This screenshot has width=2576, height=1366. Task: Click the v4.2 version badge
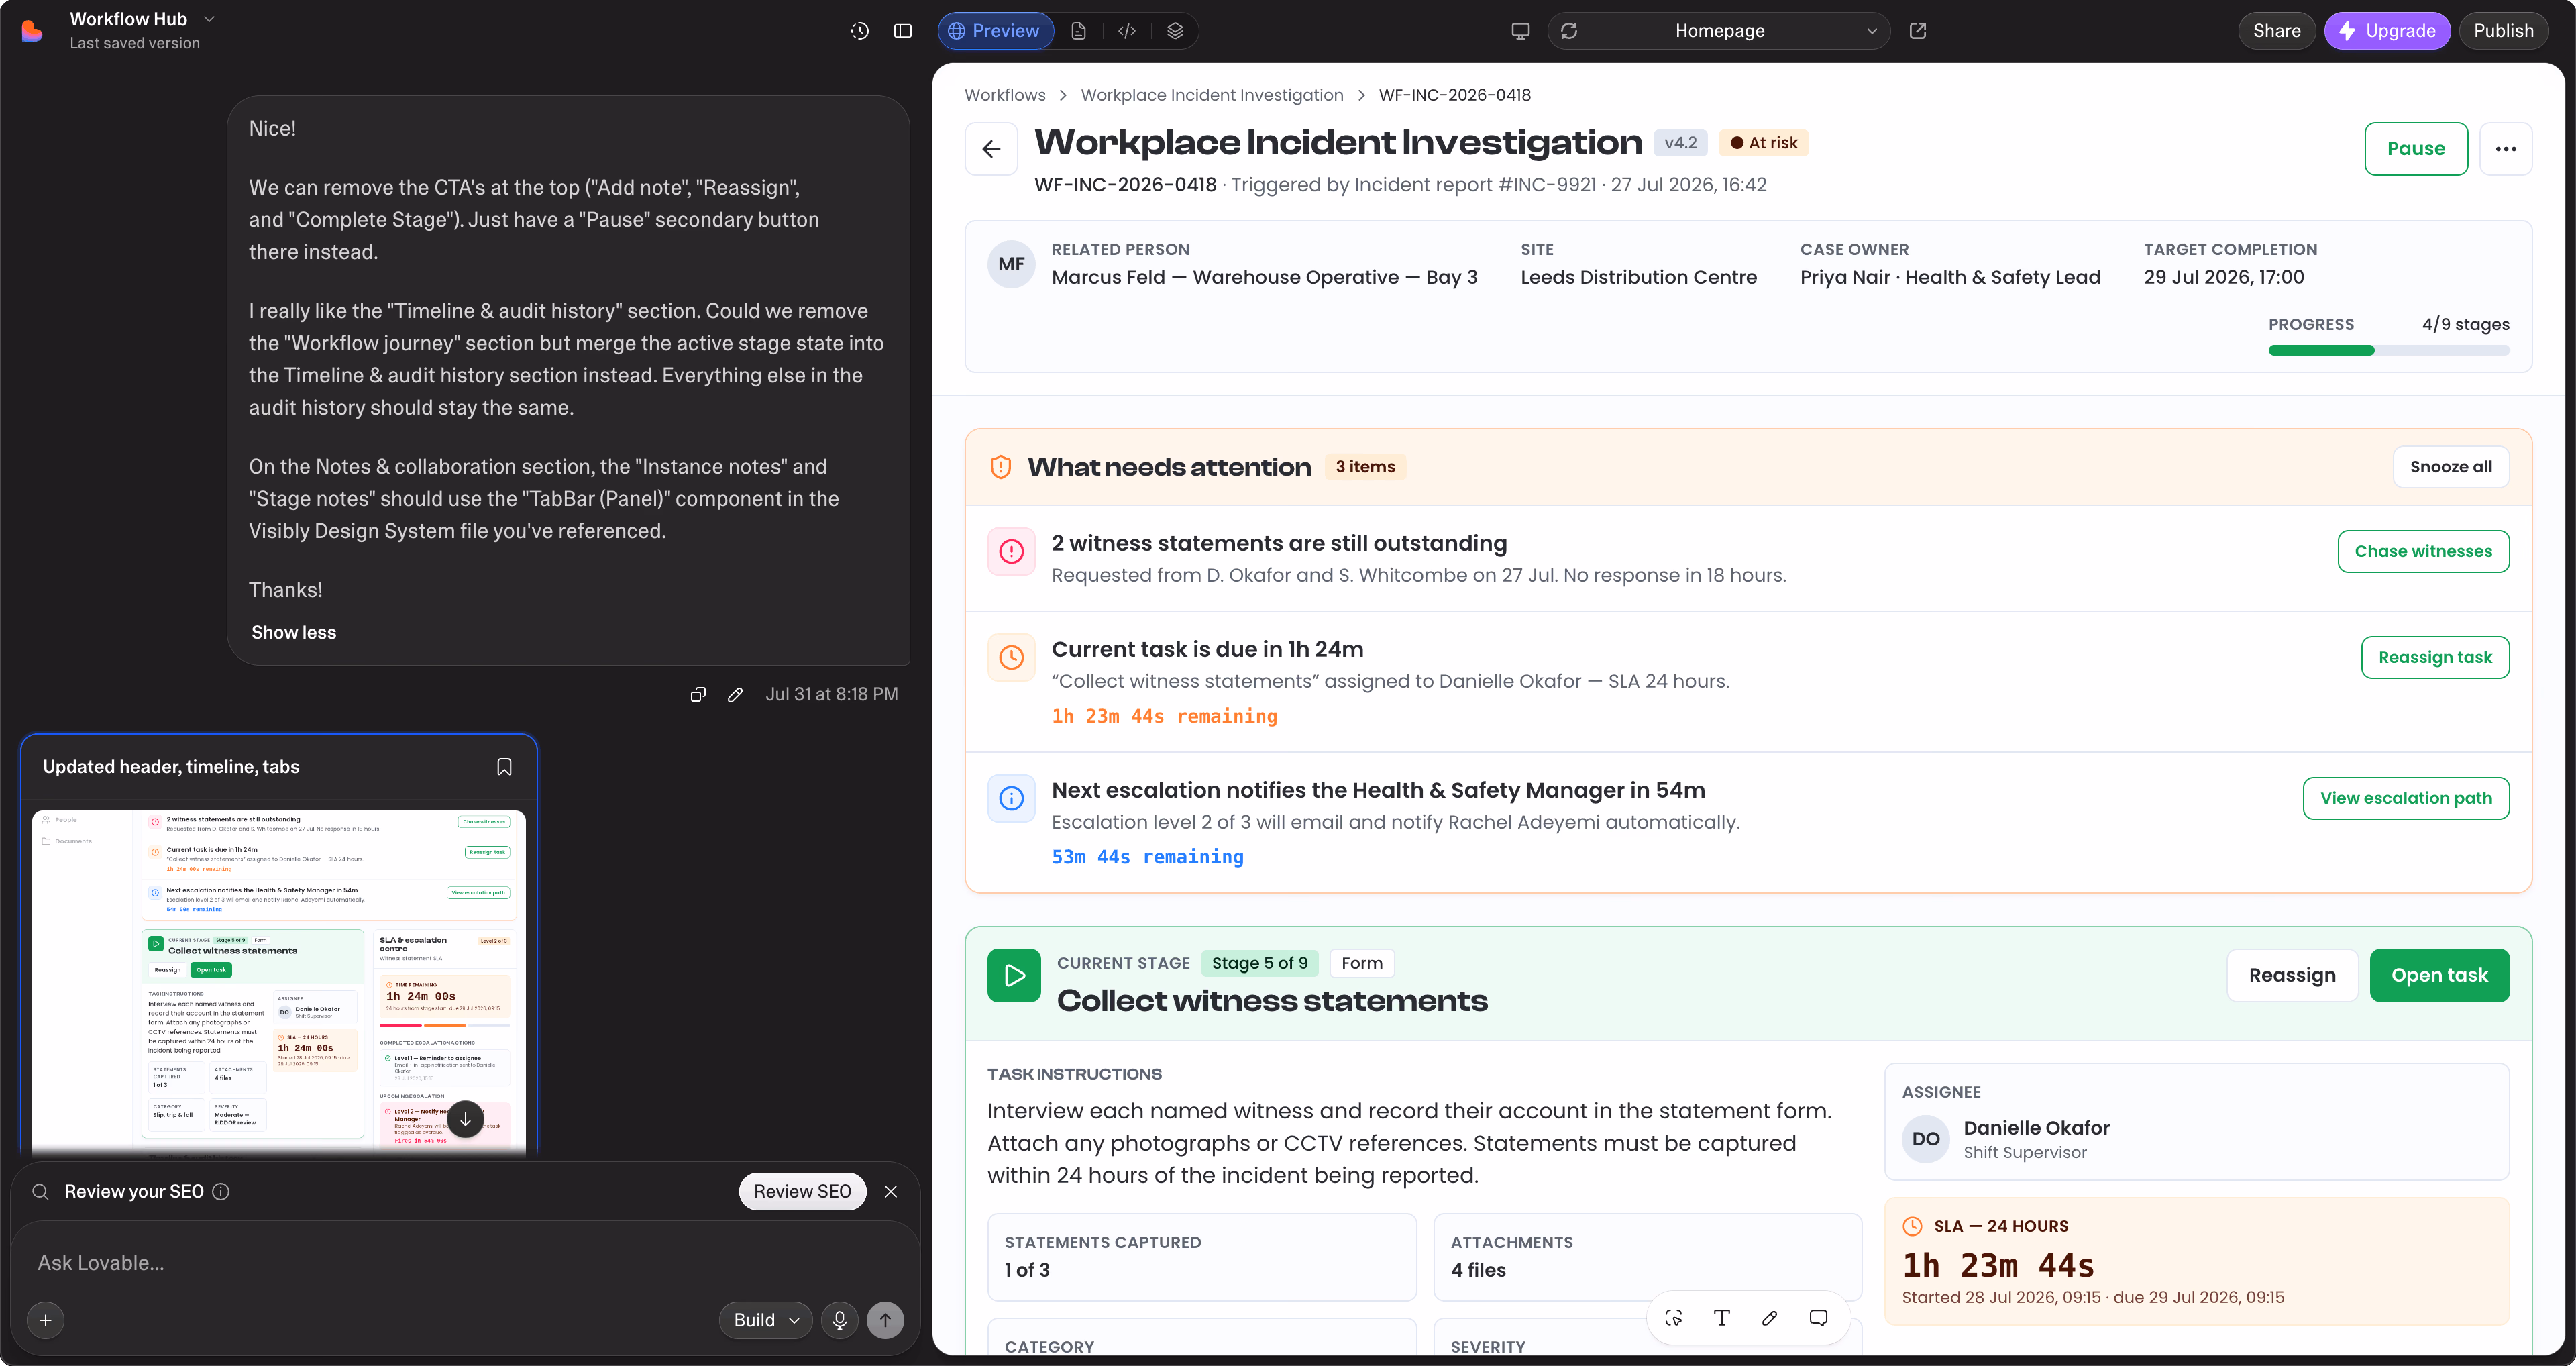click(x=1680, y=143)
